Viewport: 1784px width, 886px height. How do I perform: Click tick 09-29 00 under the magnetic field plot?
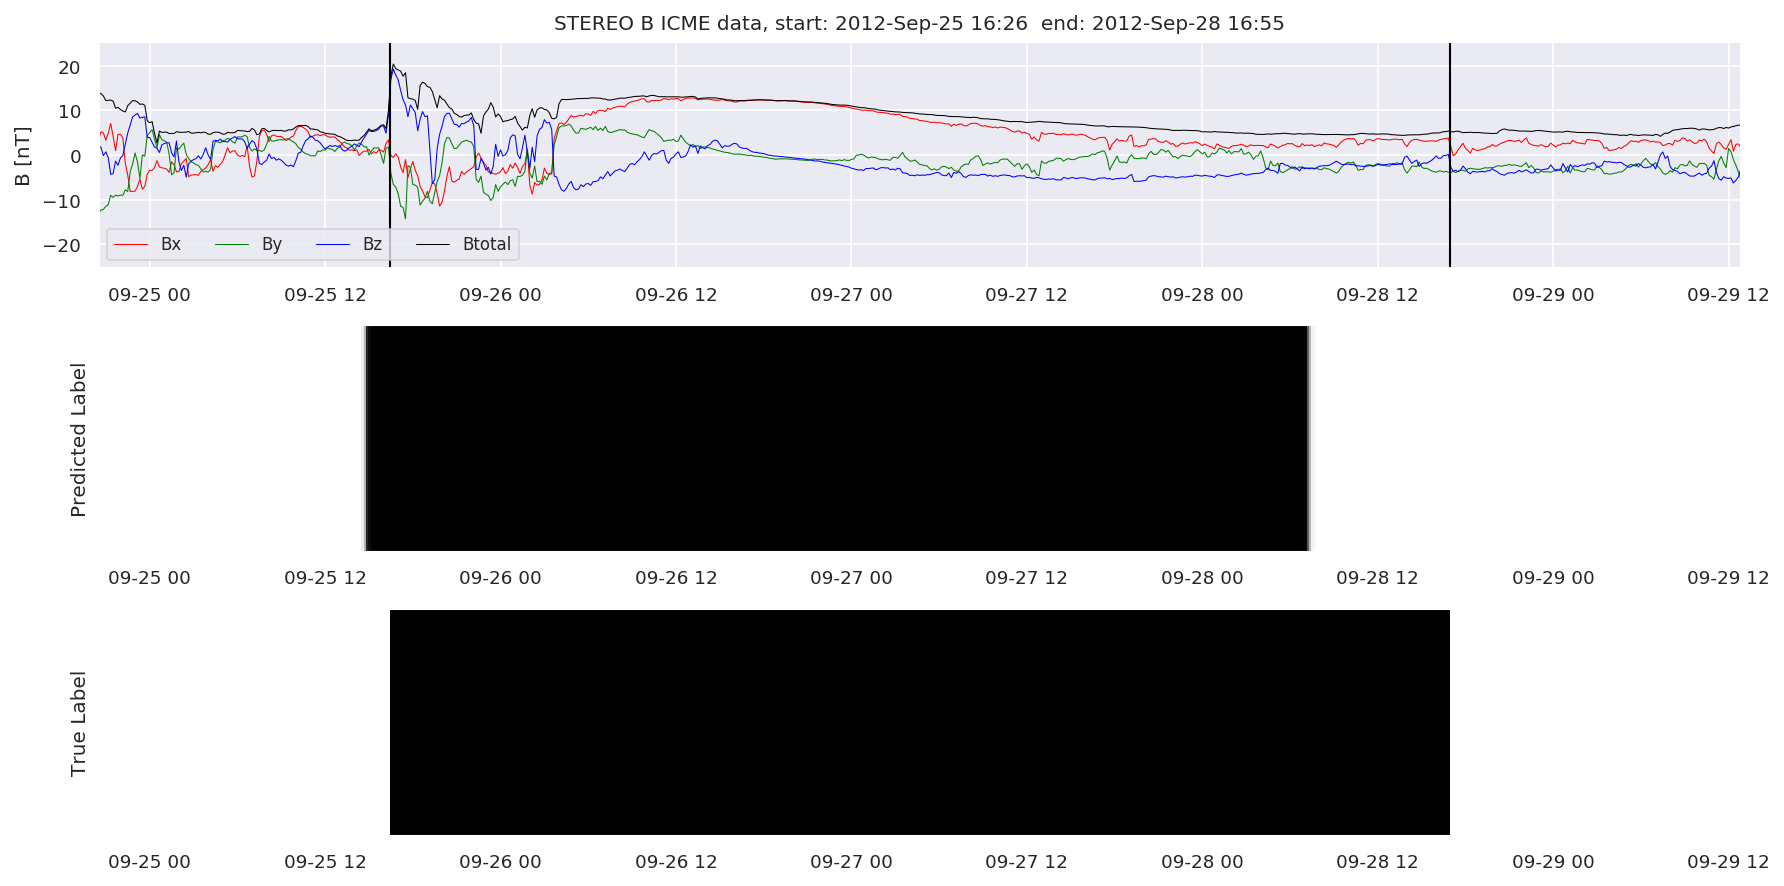click(1554, 295)
